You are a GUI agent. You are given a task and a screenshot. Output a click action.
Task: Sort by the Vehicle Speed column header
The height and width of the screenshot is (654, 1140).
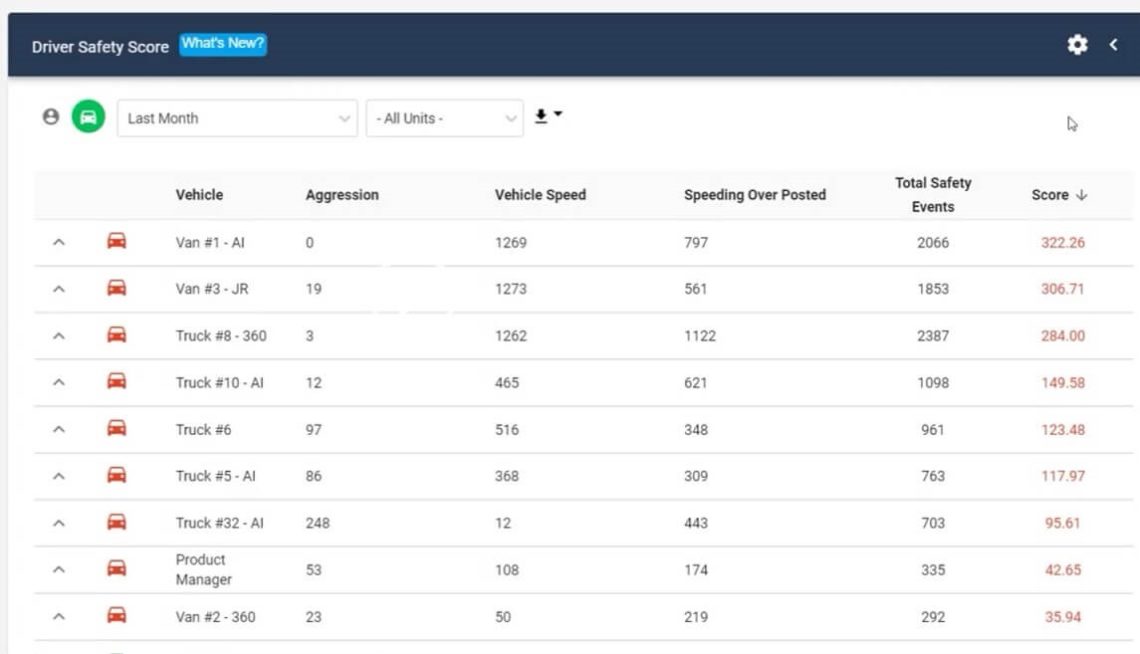tap(541, 195)
